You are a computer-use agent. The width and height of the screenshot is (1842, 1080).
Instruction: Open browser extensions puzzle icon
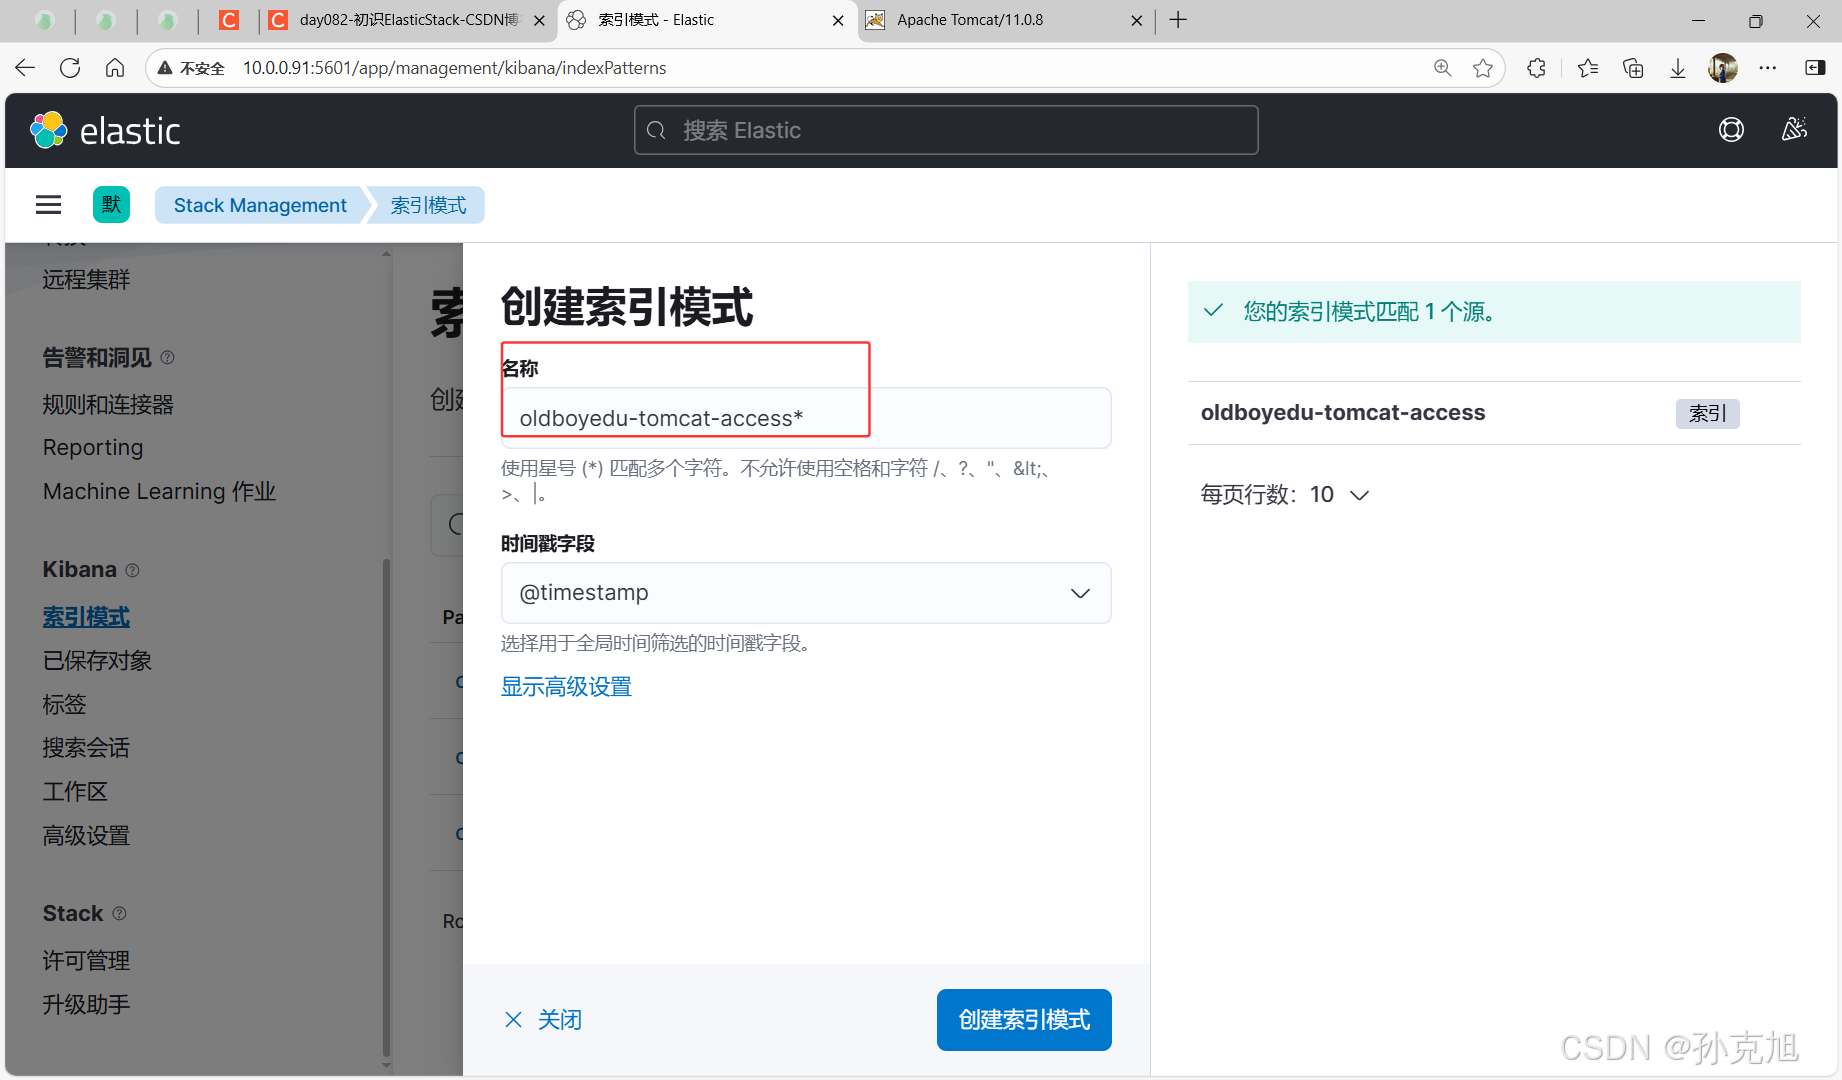pos(1536,68)
